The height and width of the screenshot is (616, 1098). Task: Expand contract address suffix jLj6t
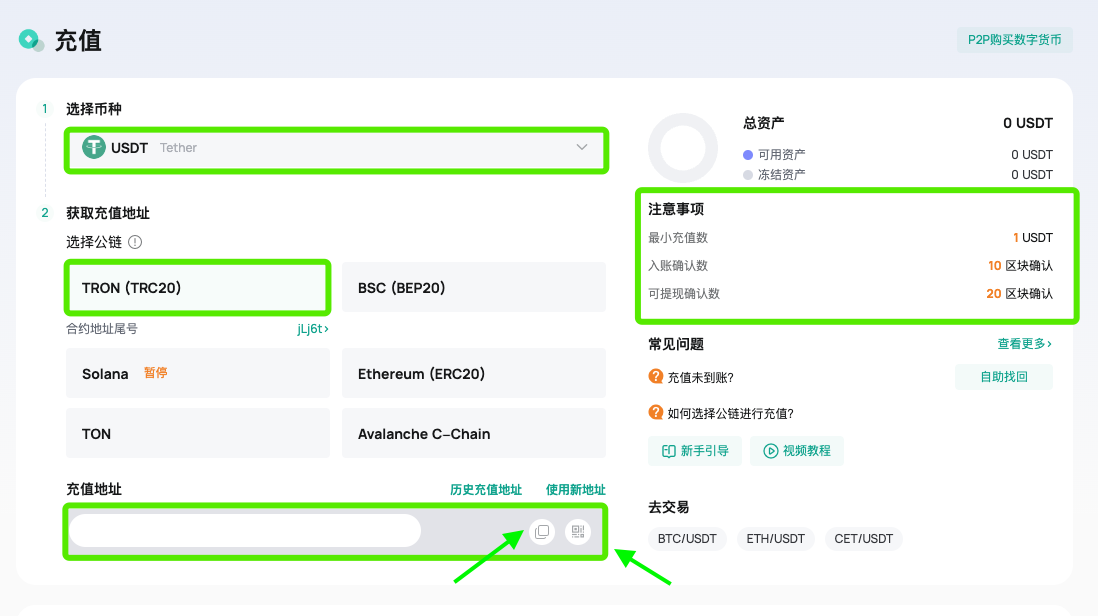tap(312, 329)
